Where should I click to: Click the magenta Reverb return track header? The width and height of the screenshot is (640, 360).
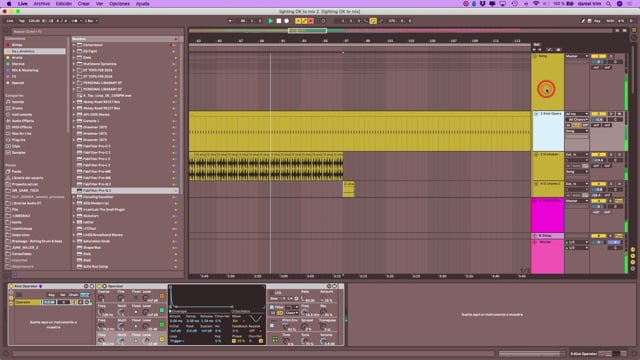pos(548,215)
